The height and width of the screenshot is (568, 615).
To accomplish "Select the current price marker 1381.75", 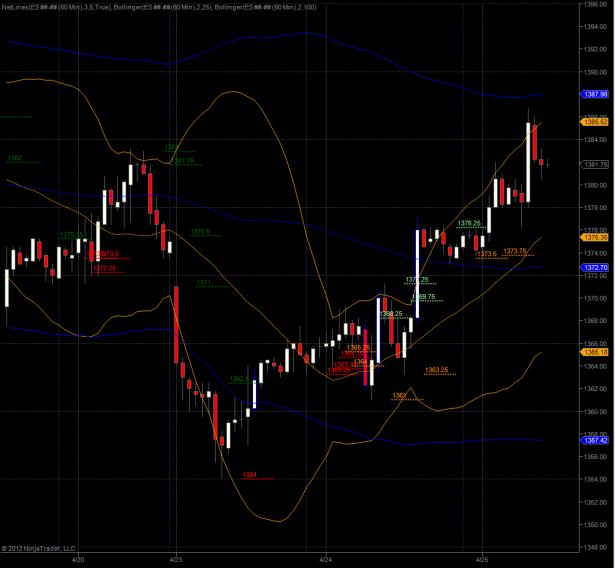I will [x=595, y=164].
